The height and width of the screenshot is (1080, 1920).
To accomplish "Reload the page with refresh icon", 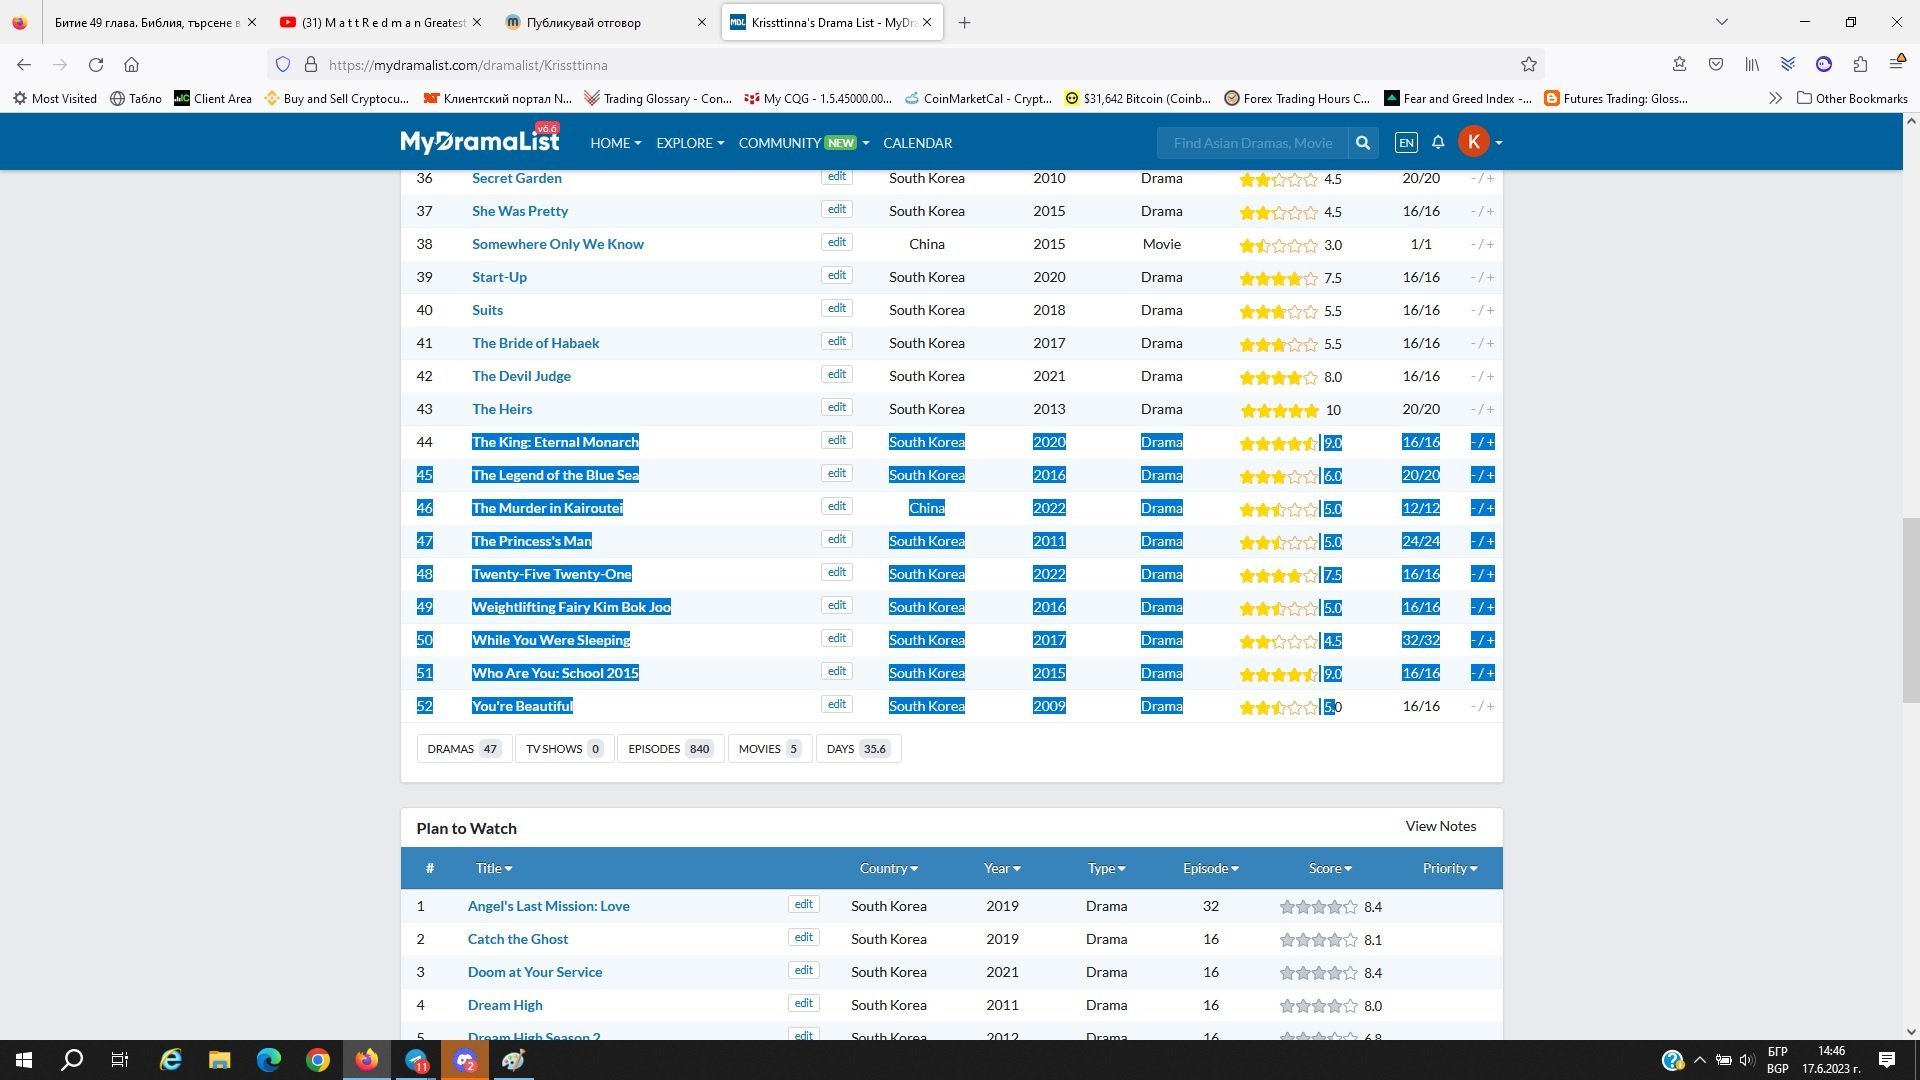I will point(96,65).
